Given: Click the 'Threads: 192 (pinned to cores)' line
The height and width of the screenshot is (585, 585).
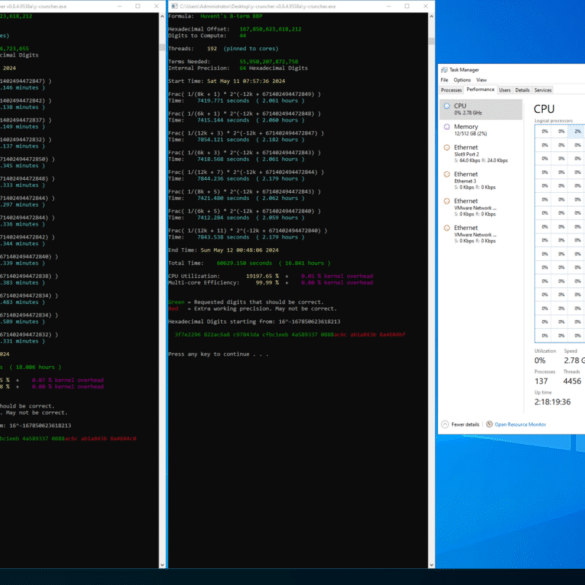Looking at the screenshot, I should point(223,49).
